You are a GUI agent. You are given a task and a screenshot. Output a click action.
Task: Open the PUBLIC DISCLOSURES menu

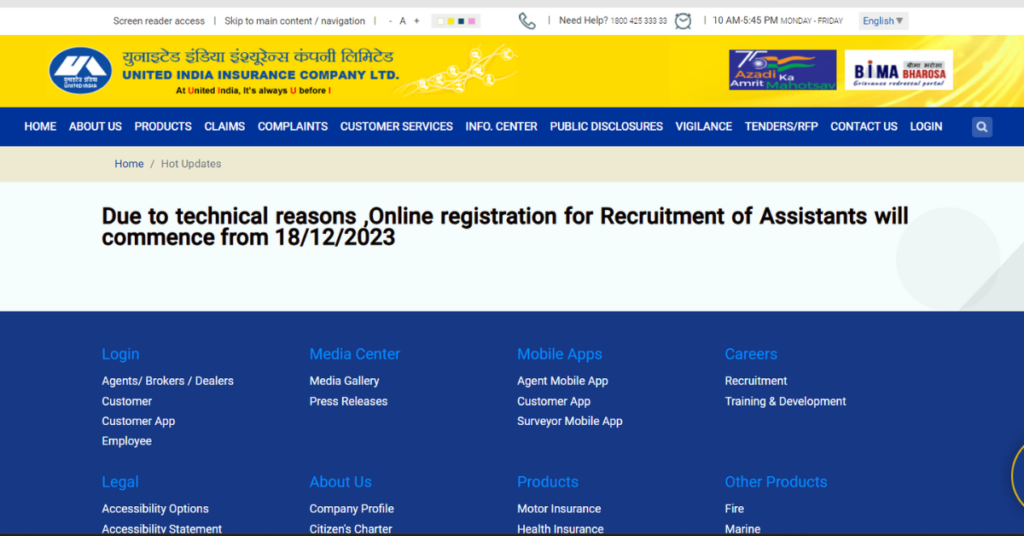pyautogui.click(x=606, y=127)
